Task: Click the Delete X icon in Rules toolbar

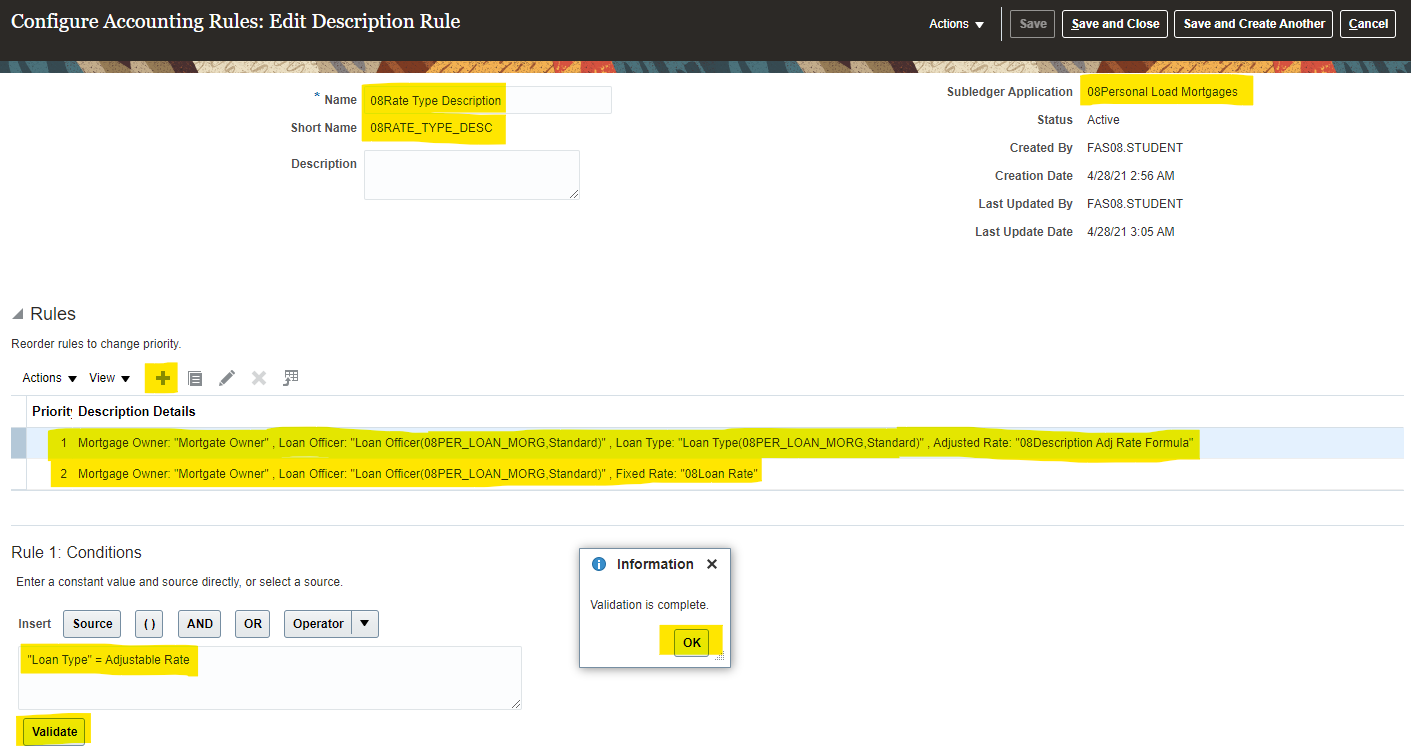Action: 259,378
